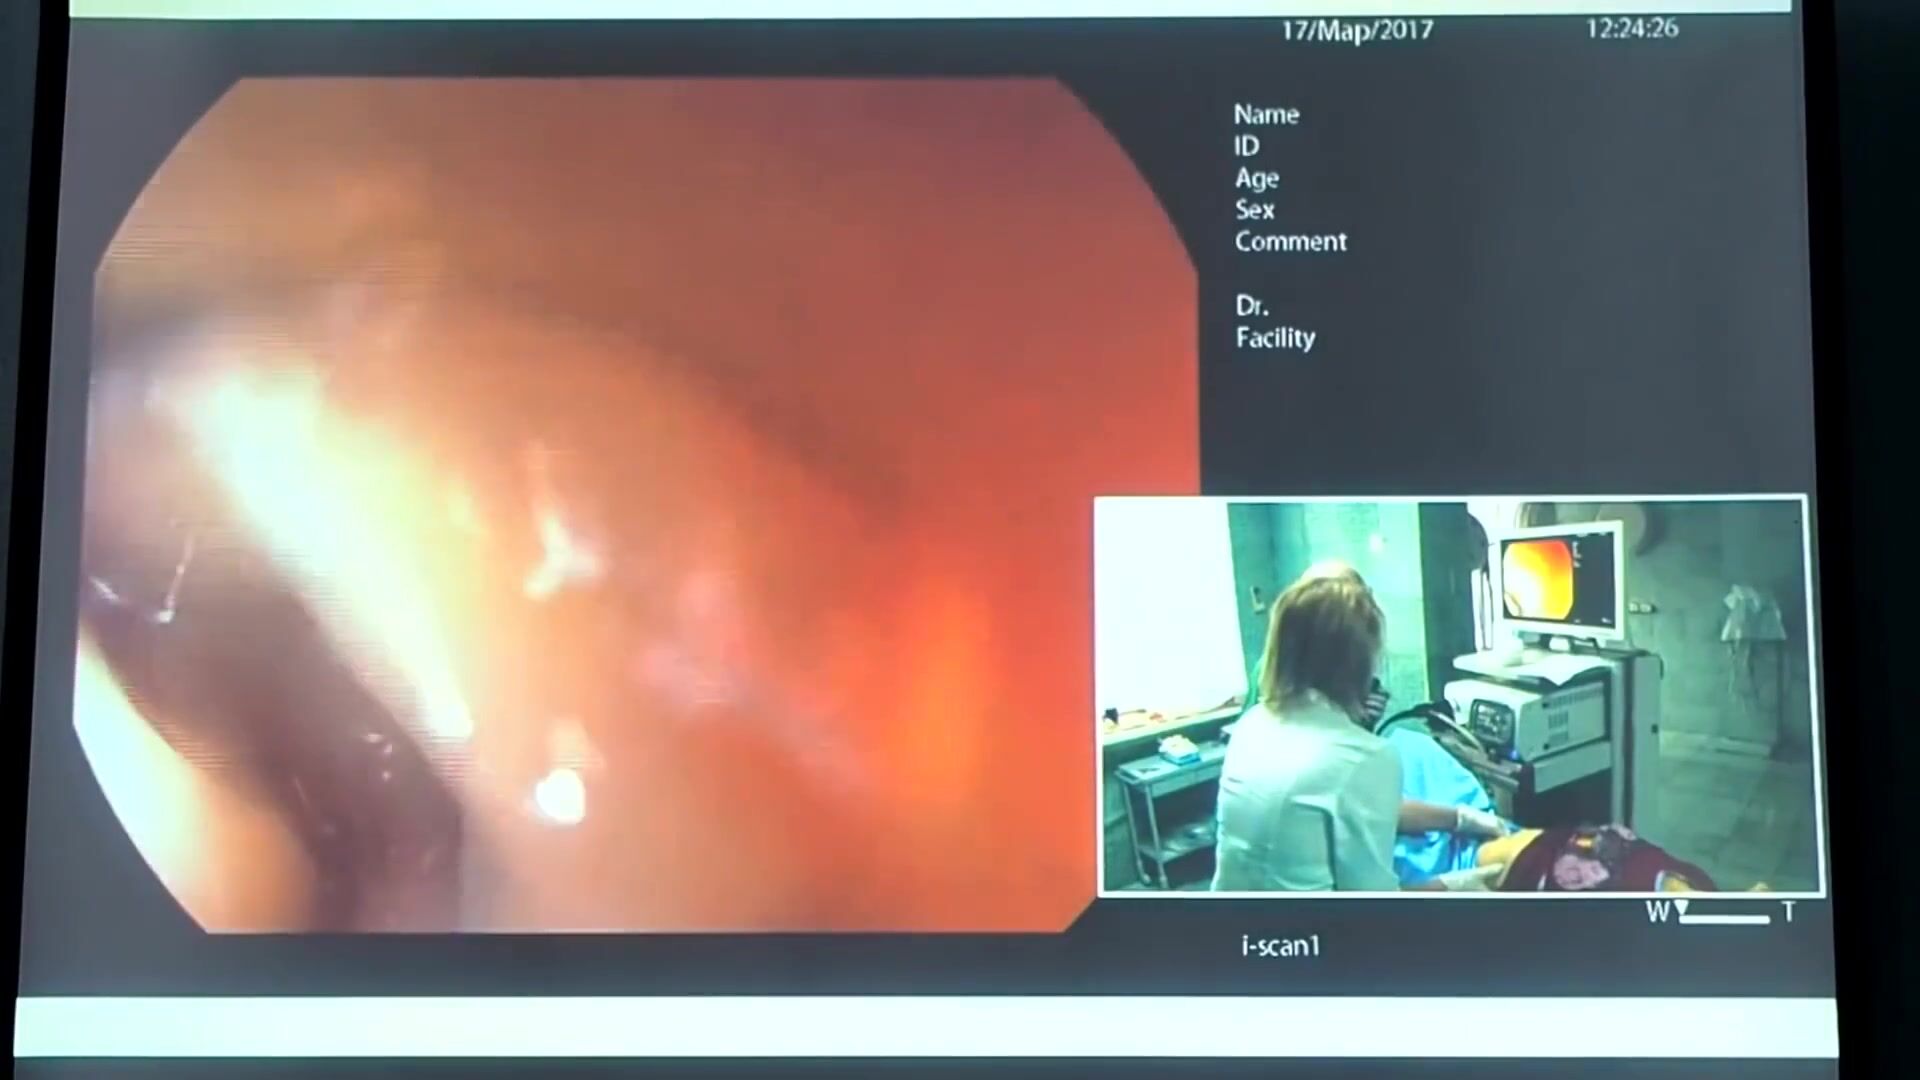Click the i-scan1 mode indicator

[x=1280, y=945]
